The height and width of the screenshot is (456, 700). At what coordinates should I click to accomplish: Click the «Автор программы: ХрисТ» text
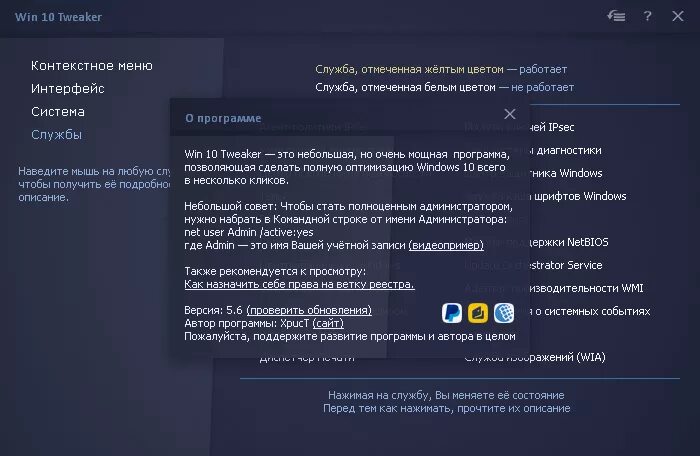[x=246, y=323]
